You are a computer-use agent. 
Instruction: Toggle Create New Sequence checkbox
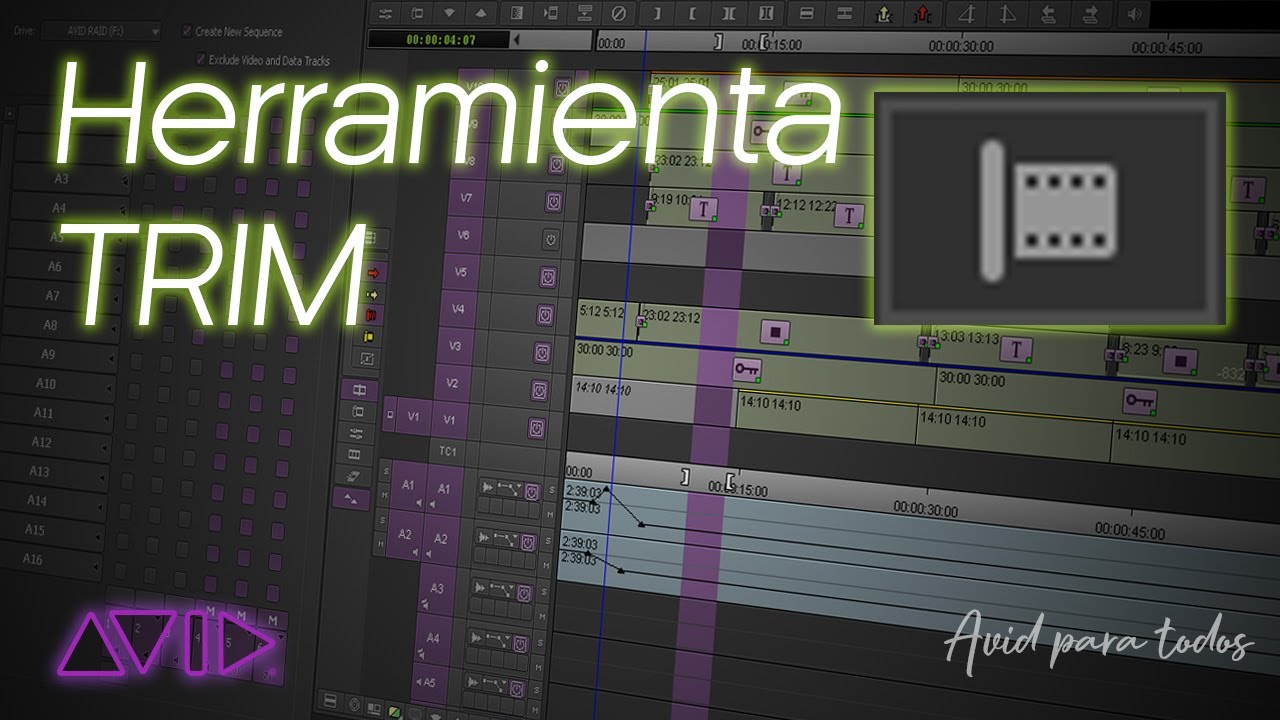pyautogui.click(x=187, y=32)
